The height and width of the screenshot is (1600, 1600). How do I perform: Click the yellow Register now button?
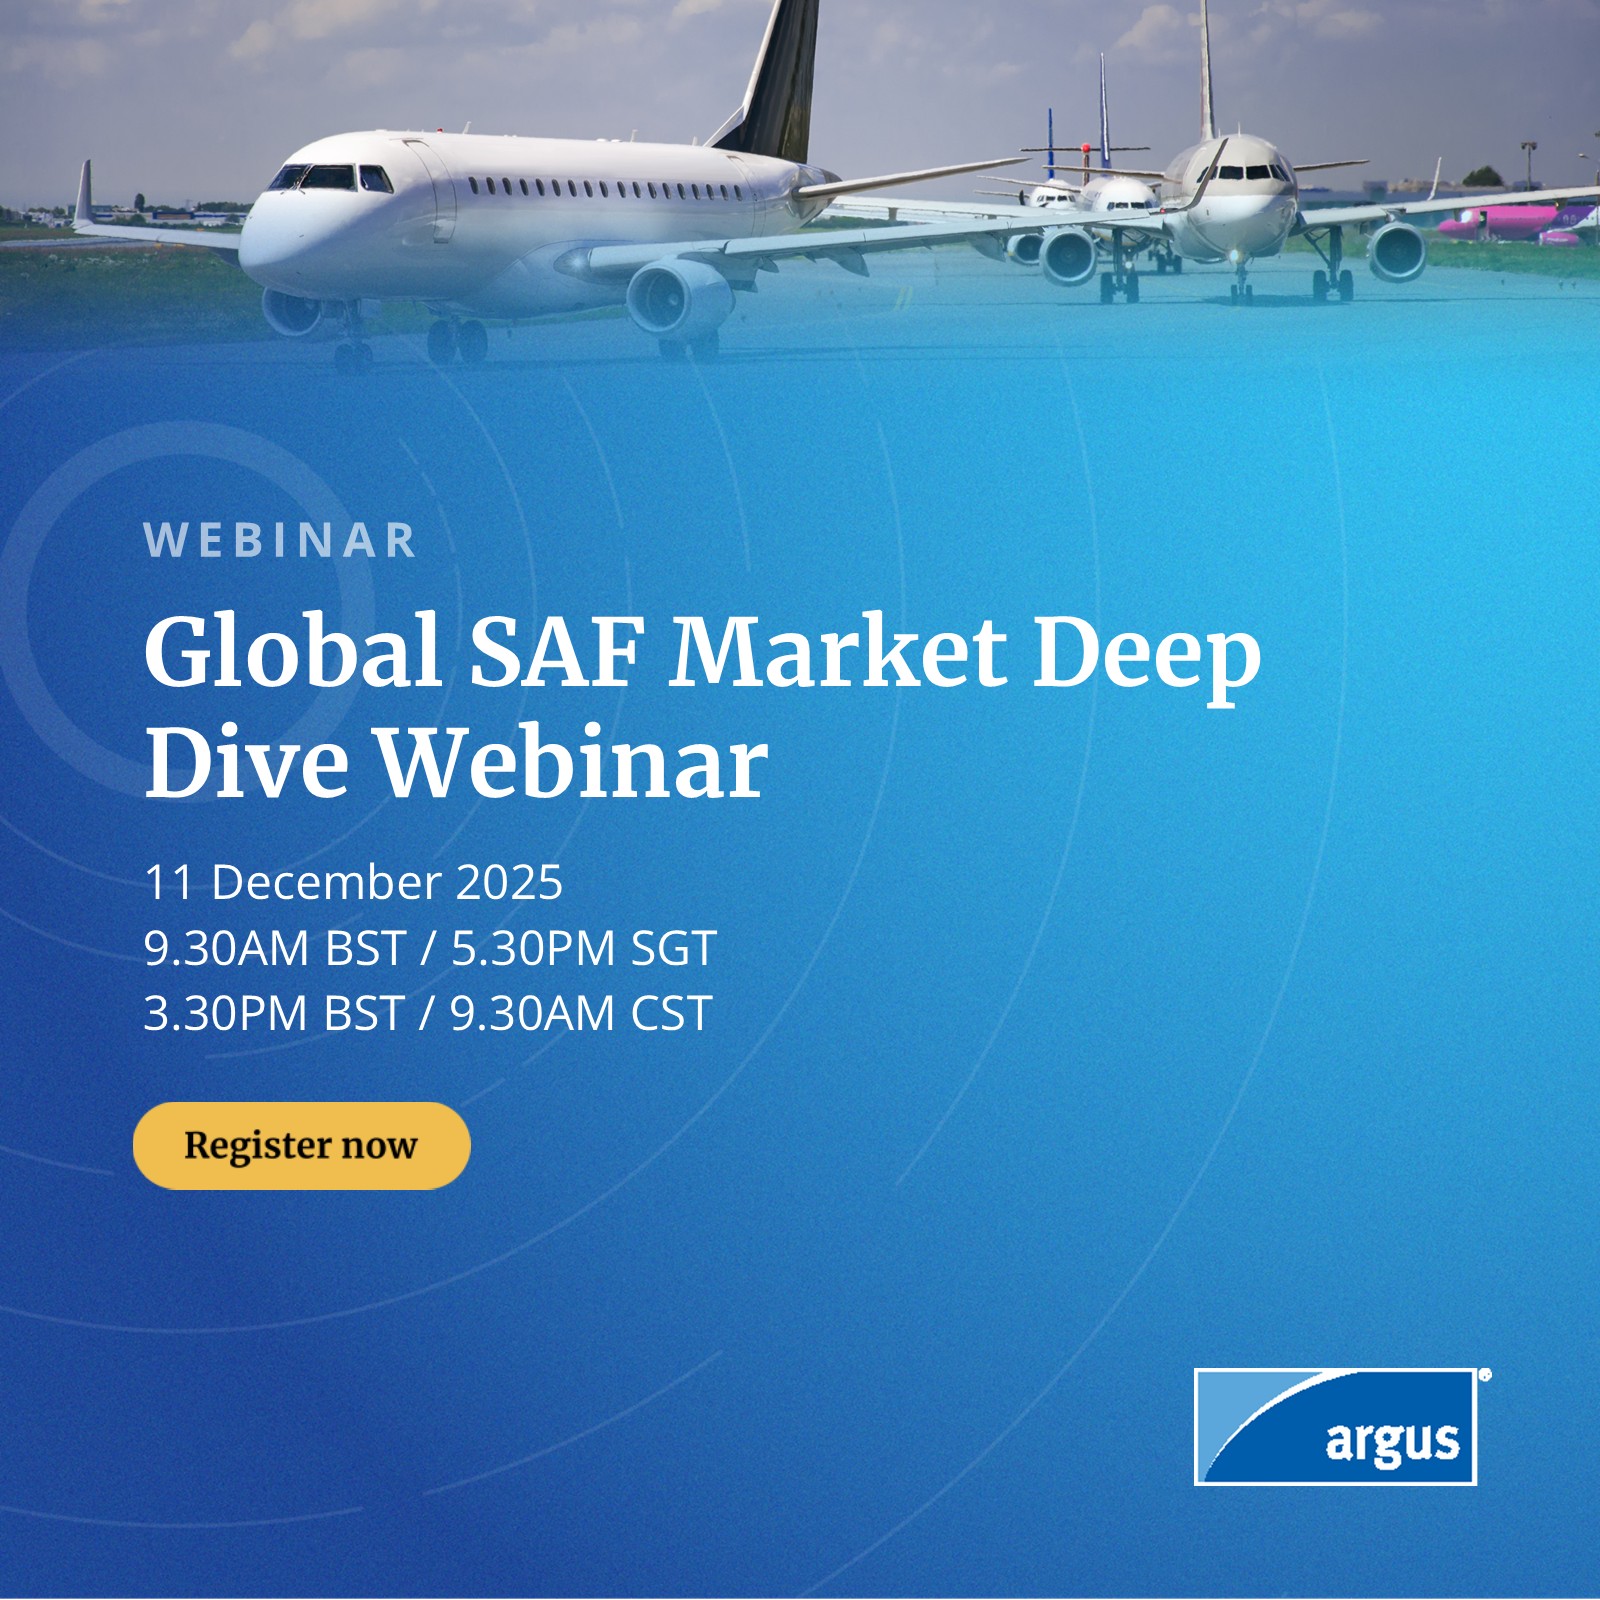point(301,1145)
